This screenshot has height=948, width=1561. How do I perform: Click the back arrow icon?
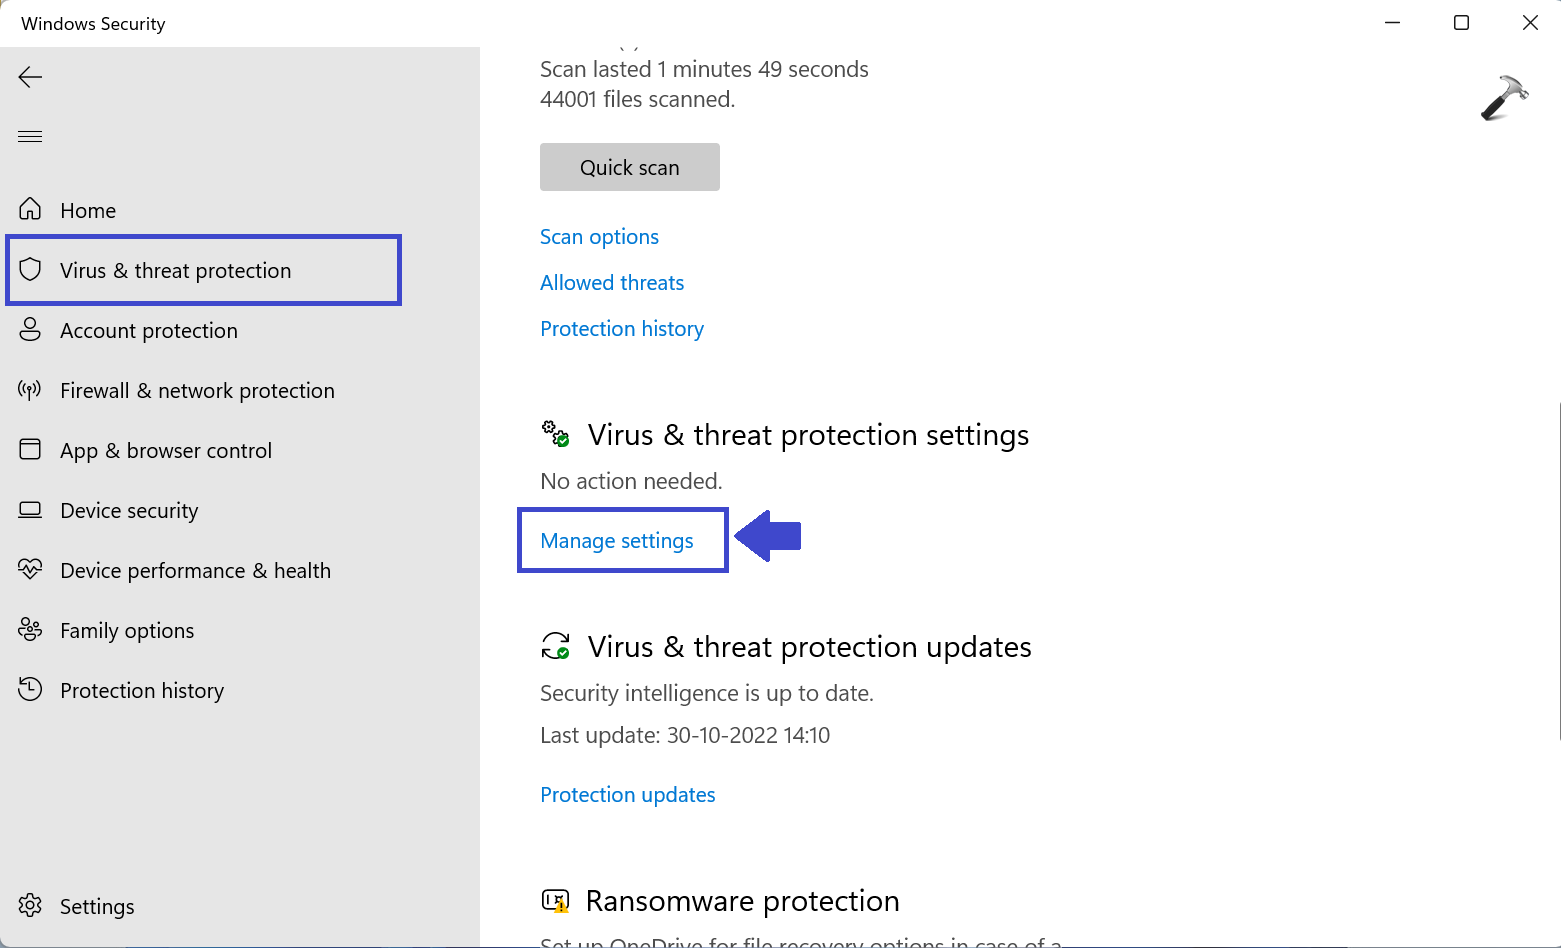30,77
